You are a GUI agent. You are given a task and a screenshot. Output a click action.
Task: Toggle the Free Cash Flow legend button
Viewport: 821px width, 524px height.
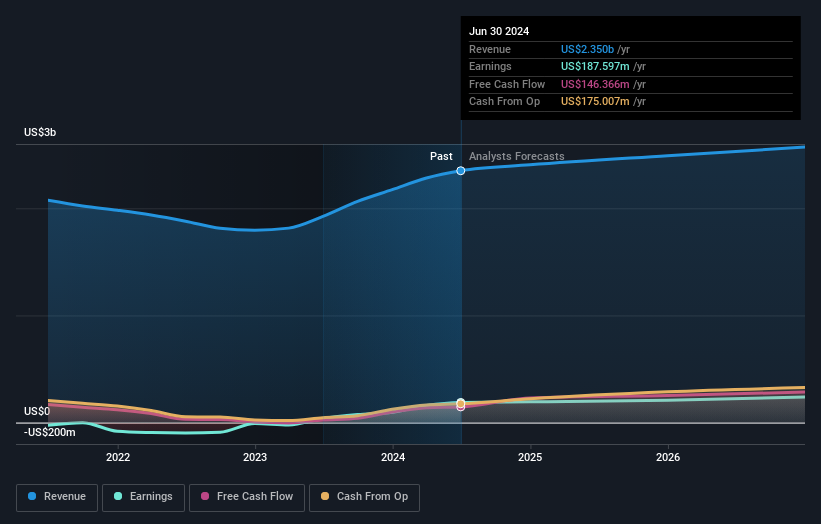pos(247,497)
